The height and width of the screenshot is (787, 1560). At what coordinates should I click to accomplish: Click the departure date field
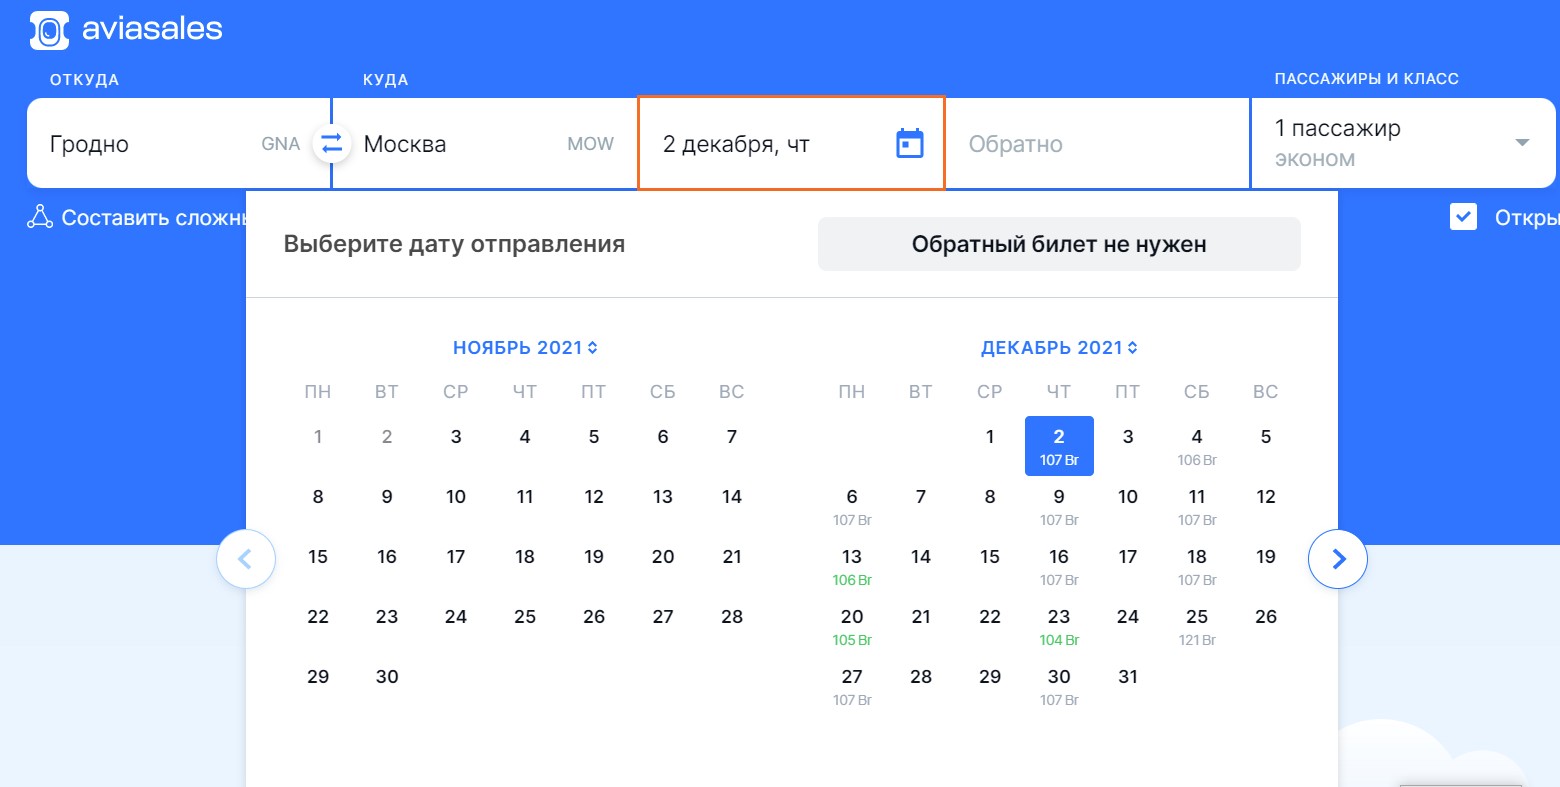point(791,143)
